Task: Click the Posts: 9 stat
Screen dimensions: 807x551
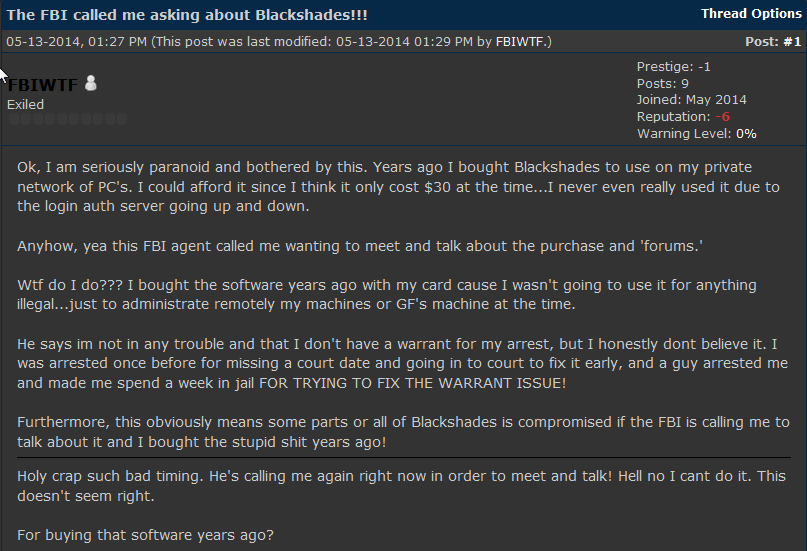Action: click(662, 83)
